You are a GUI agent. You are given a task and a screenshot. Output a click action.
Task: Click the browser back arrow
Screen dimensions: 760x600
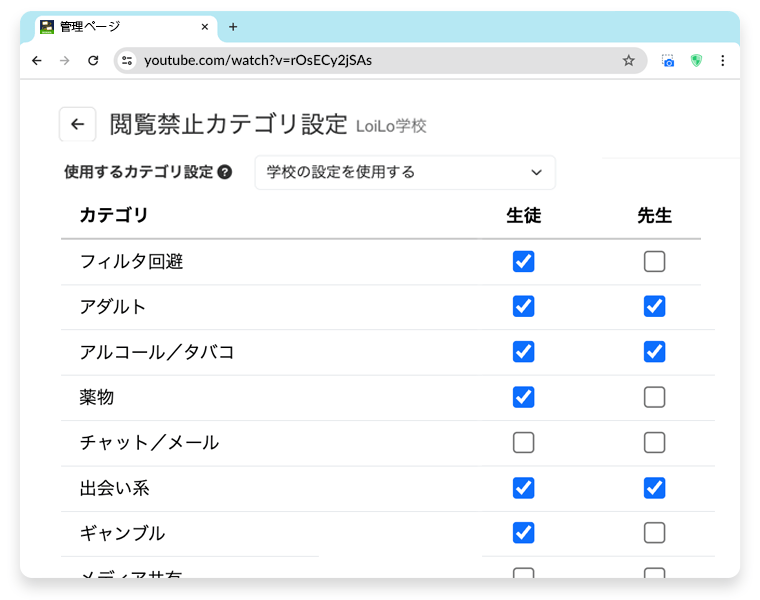[37, 61]
